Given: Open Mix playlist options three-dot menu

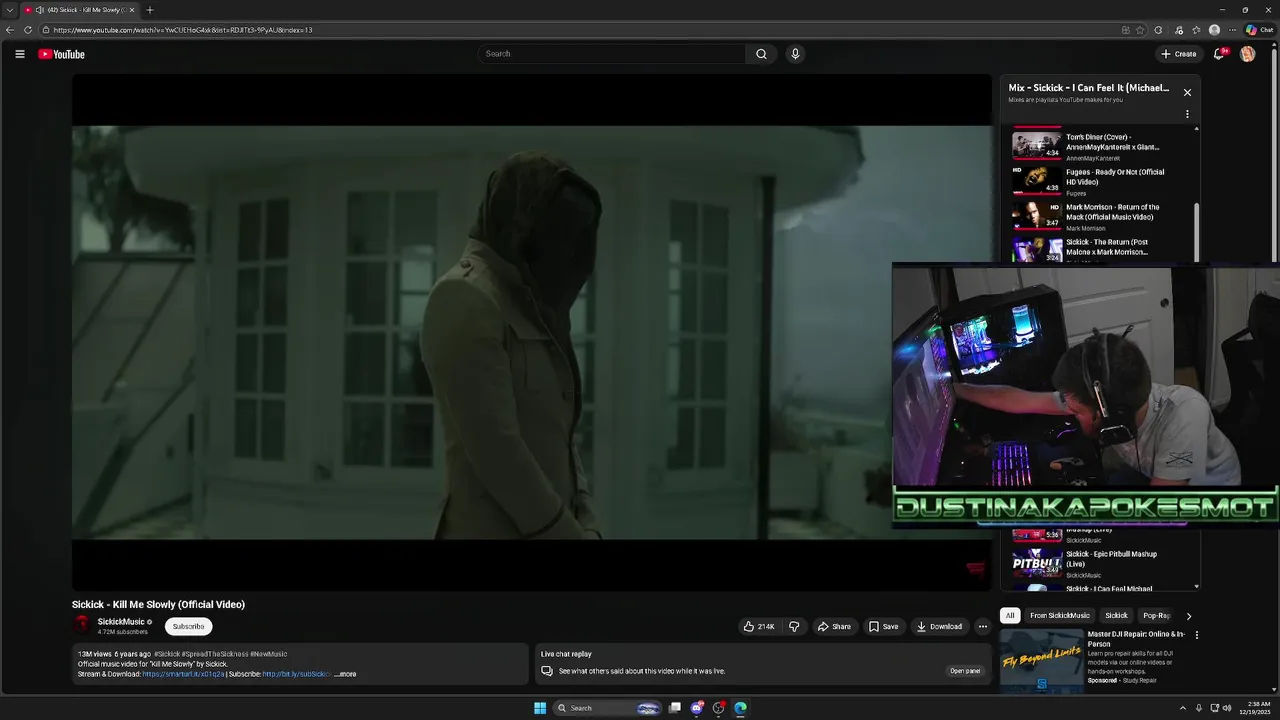Looking at the screenshot, I should [1187, 114].
